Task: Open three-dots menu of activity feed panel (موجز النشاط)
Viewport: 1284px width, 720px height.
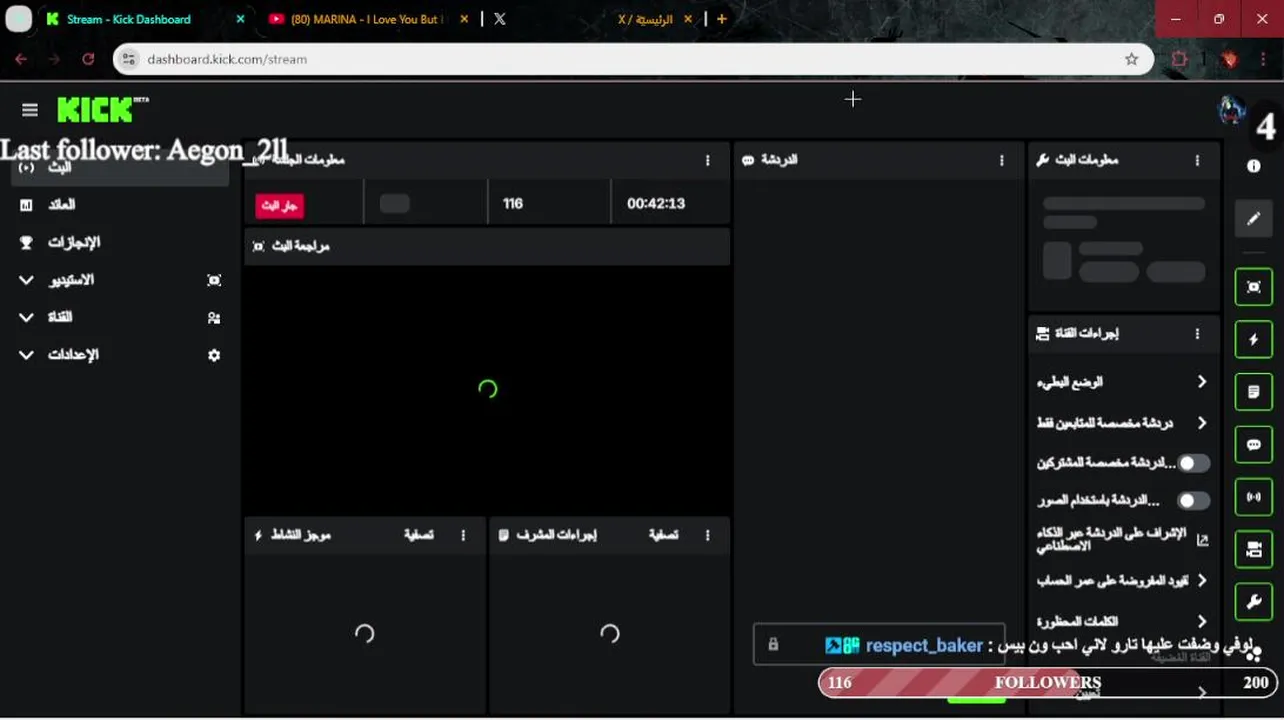Action: coord(463,535)
